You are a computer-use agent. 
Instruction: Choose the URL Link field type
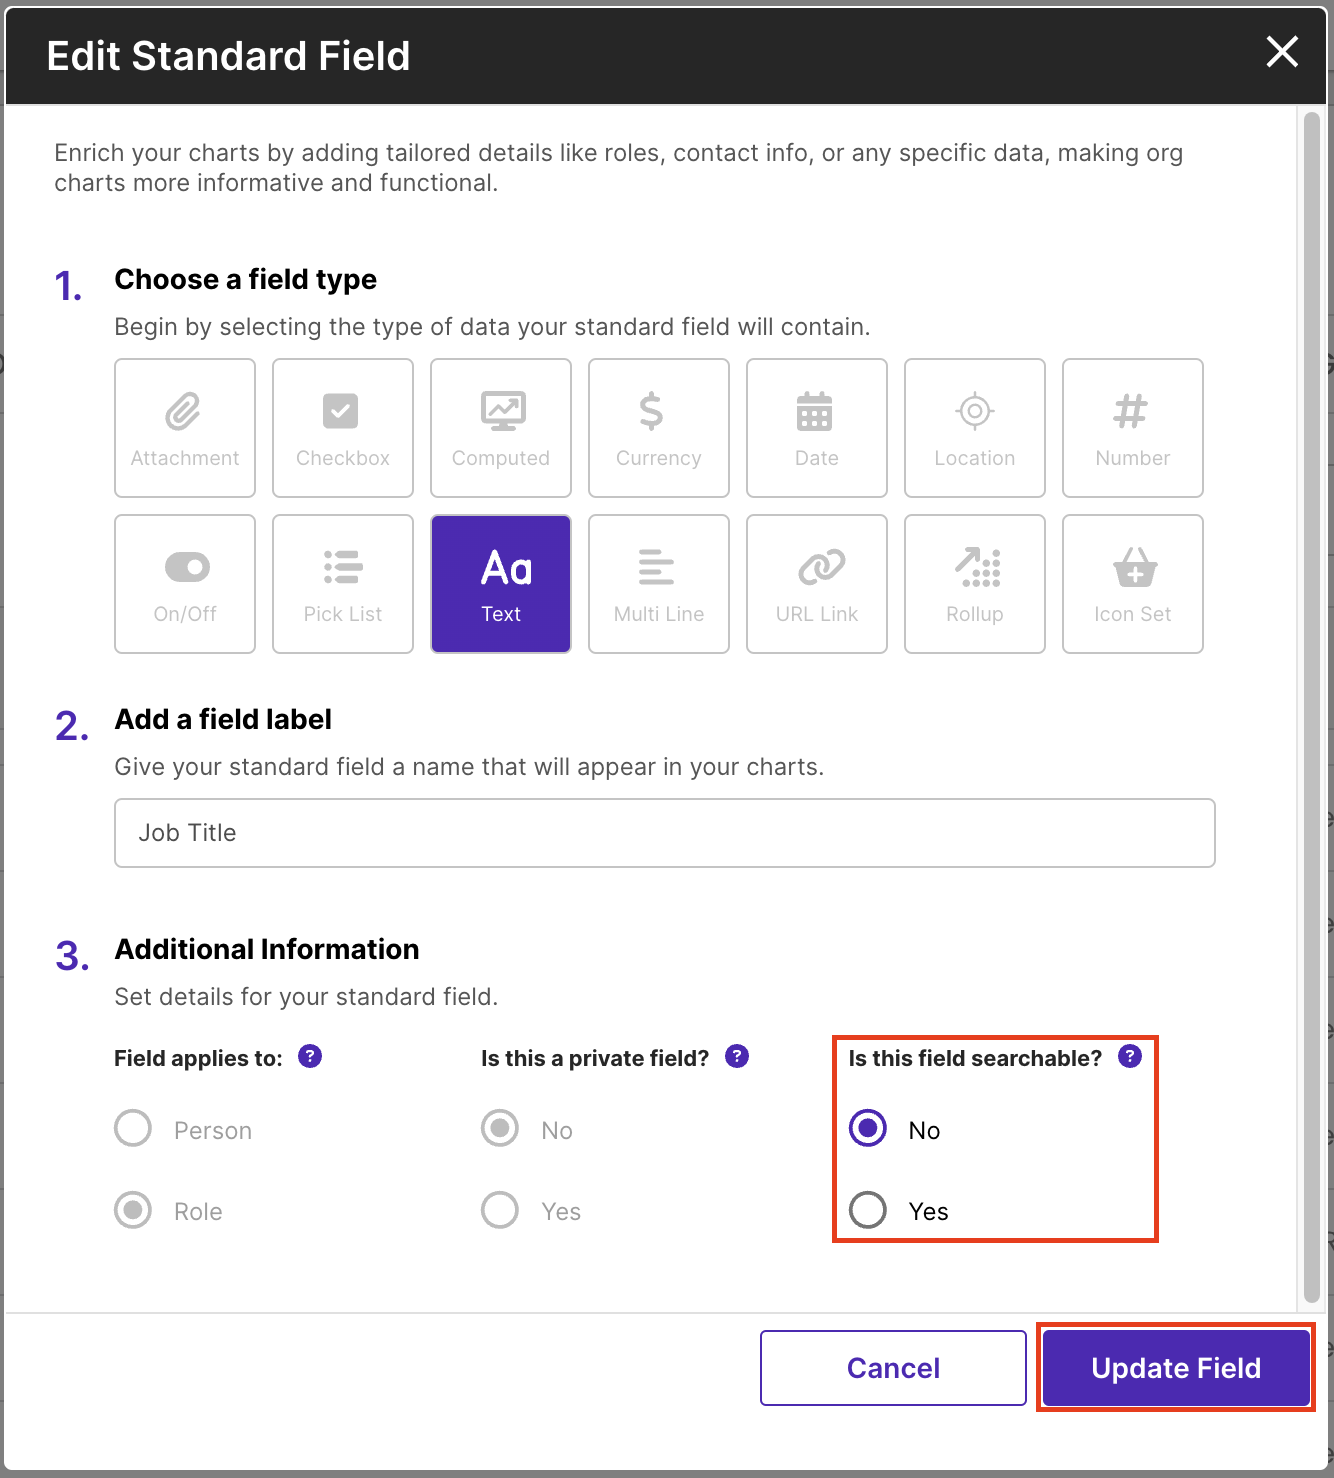tap(817, 584)
